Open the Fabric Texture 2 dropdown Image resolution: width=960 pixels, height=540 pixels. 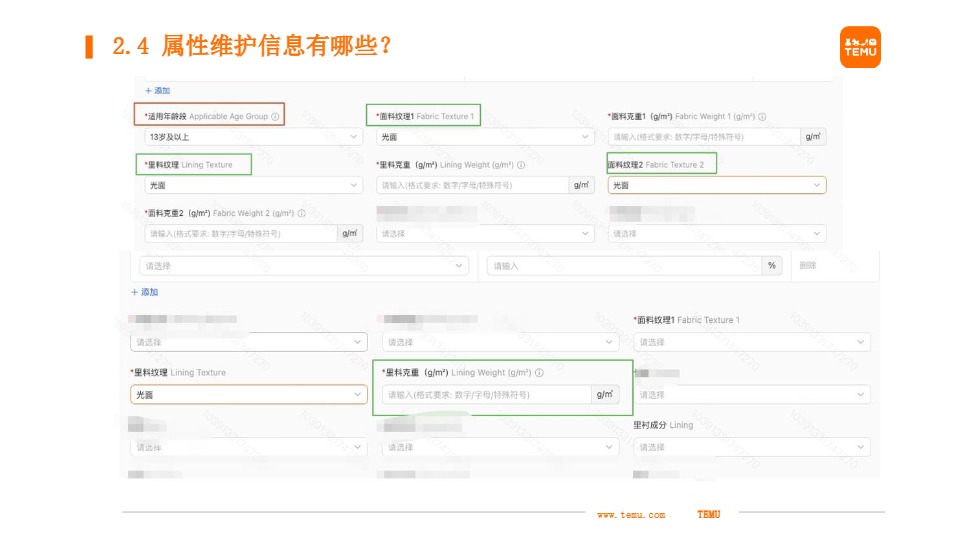716,185
